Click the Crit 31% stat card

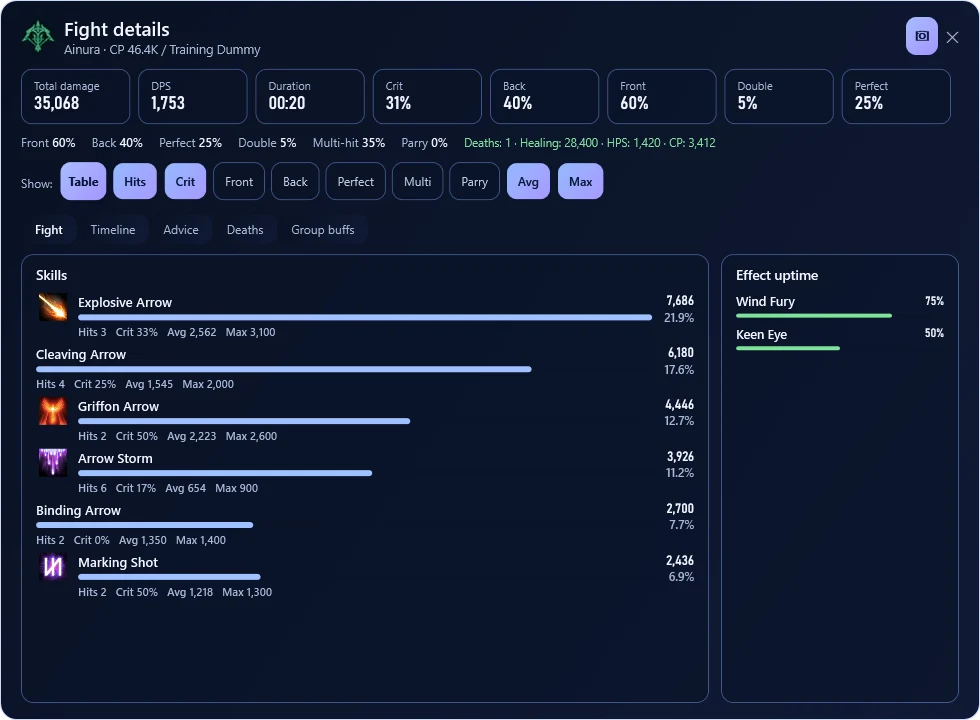coord(428,96)
